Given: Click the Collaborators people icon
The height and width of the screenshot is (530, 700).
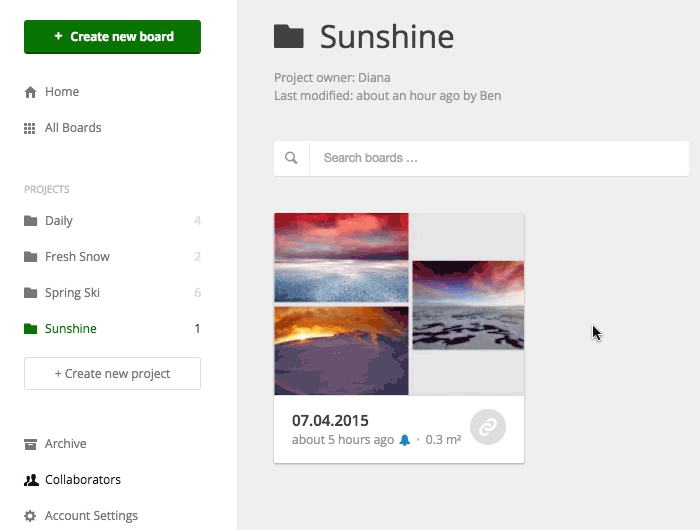Looking at the screenshot, I should click(31, 480).
